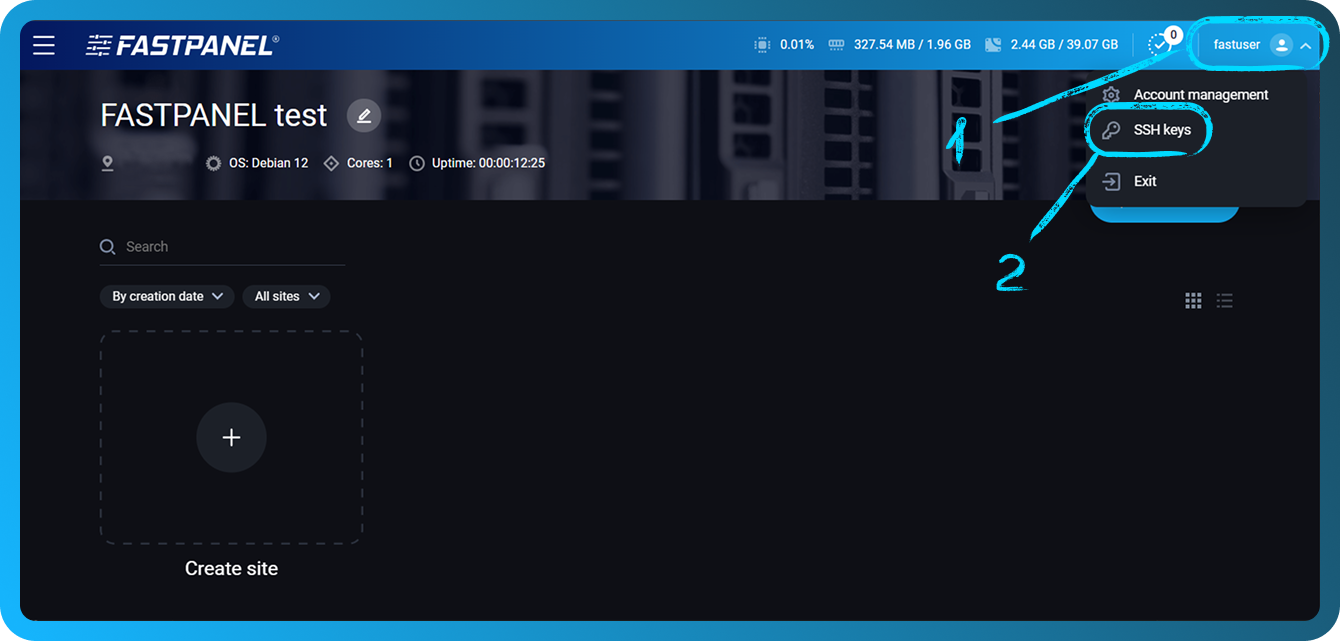Click the pencil icon to rename FASTPANEL test
1340x641 pixels.
[x=363, y=114]
